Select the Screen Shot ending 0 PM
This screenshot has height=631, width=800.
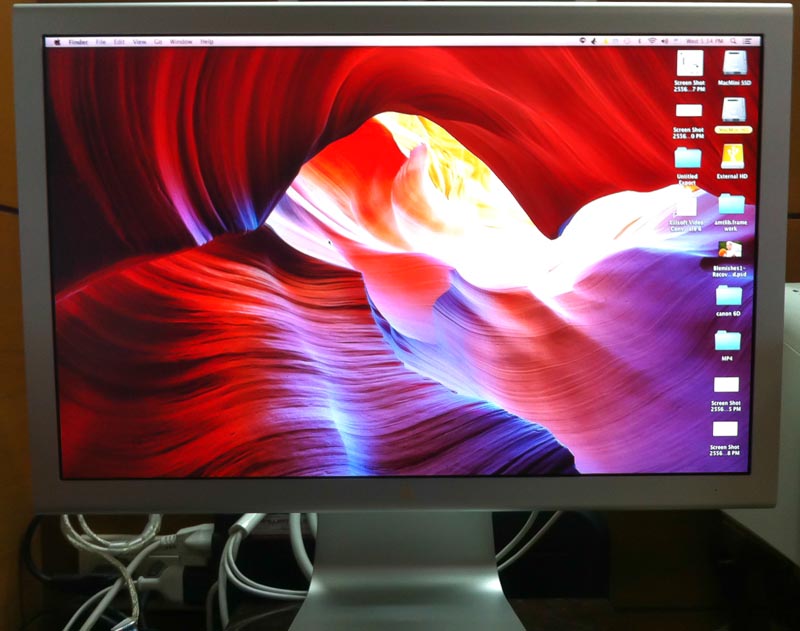pyautogui.click(x=689, y=111)
